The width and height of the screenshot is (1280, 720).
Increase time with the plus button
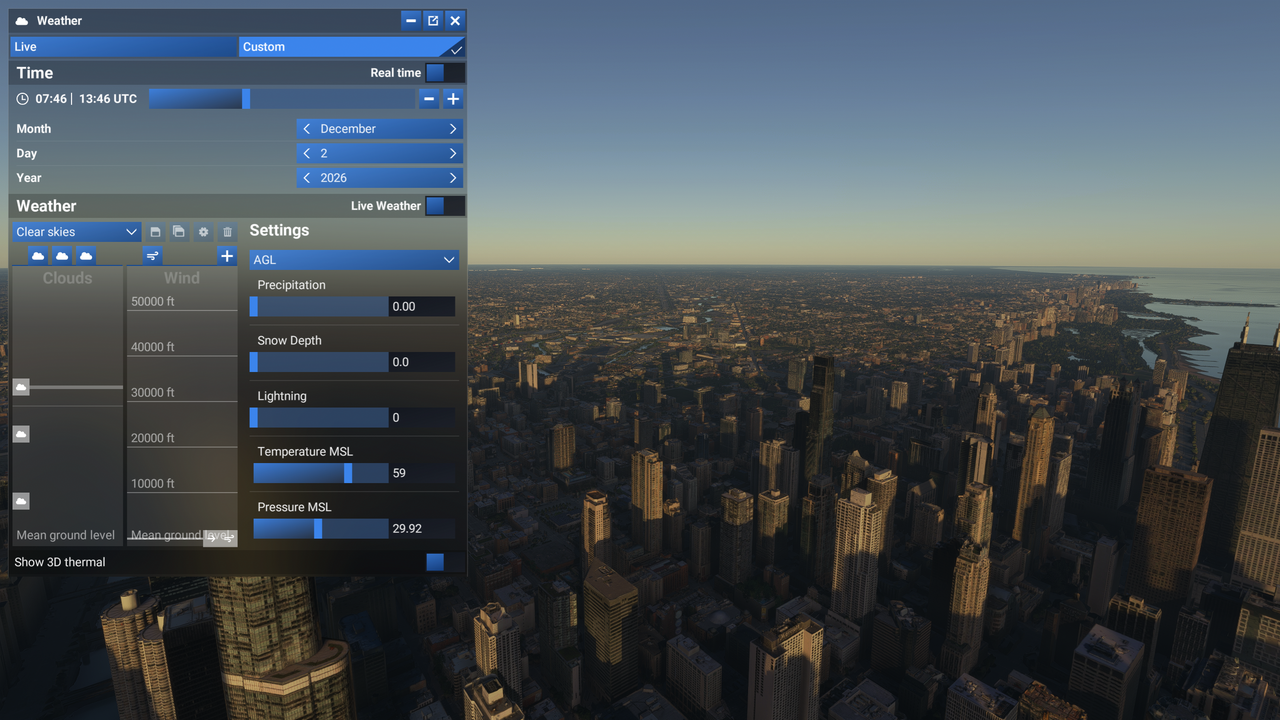[x=453, y=99]
